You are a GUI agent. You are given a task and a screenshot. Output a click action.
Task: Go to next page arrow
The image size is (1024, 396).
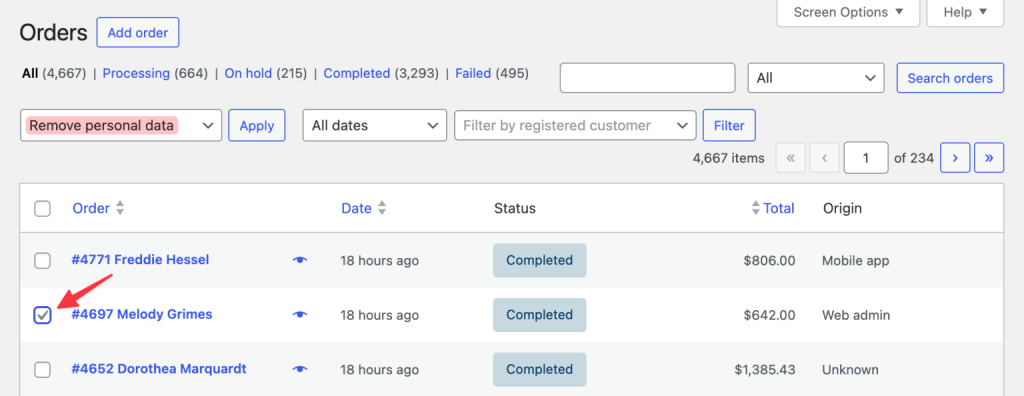point(955,157)
